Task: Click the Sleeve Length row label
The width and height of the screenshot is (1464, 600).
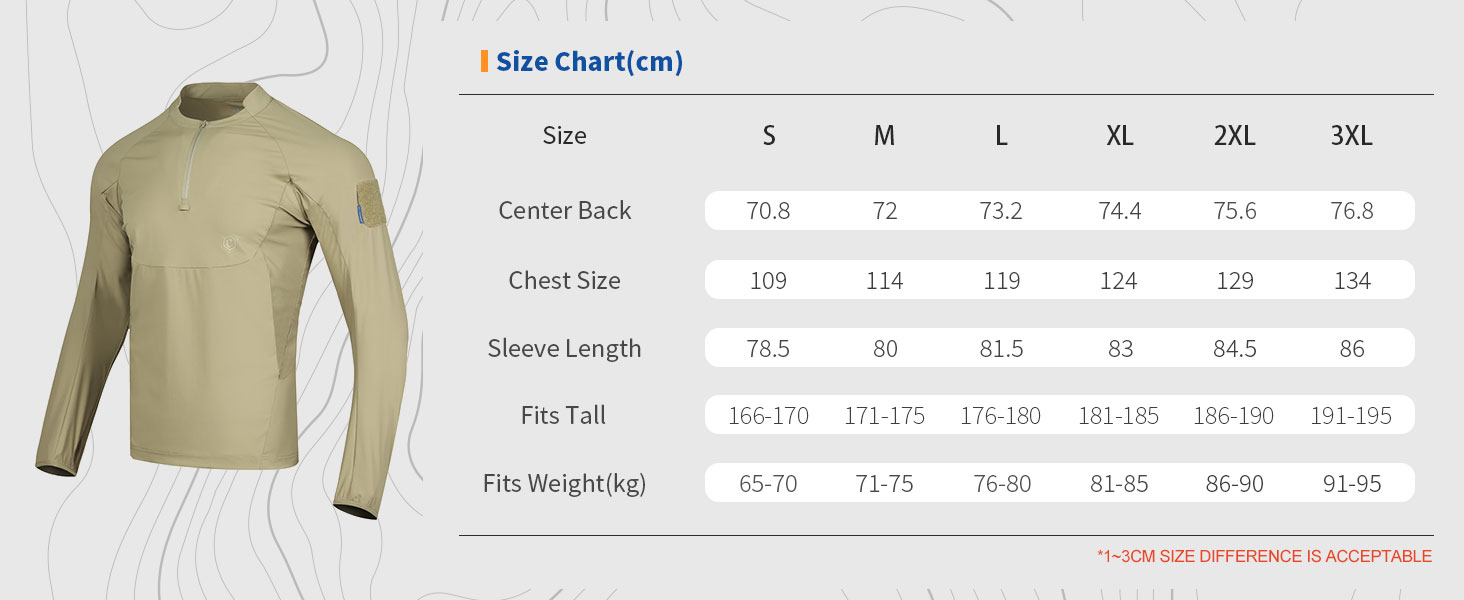Action: [564, 349]
